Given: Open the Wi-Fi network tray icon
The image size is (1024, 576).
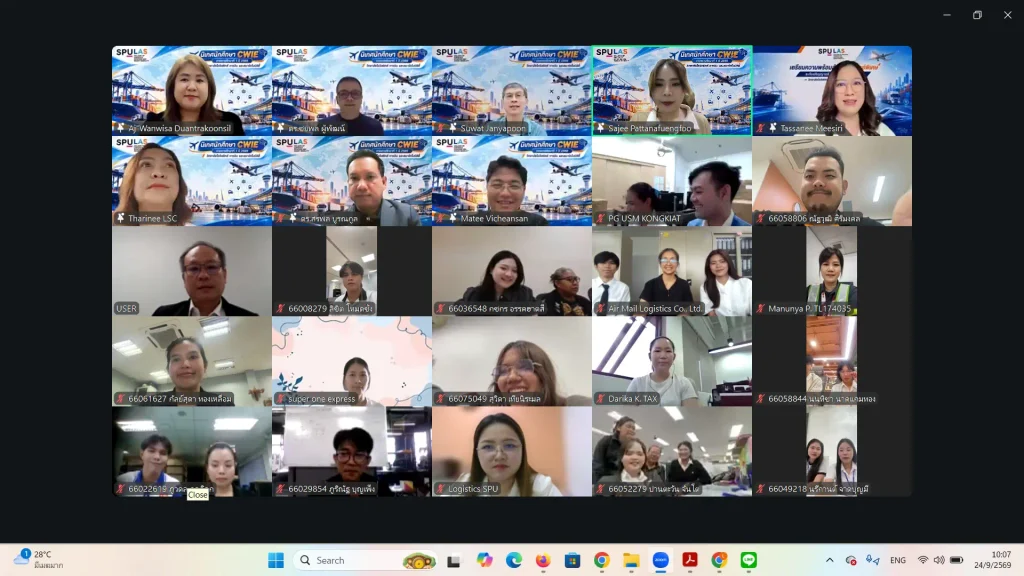Looking at the screenshot, I should point(923,560).
